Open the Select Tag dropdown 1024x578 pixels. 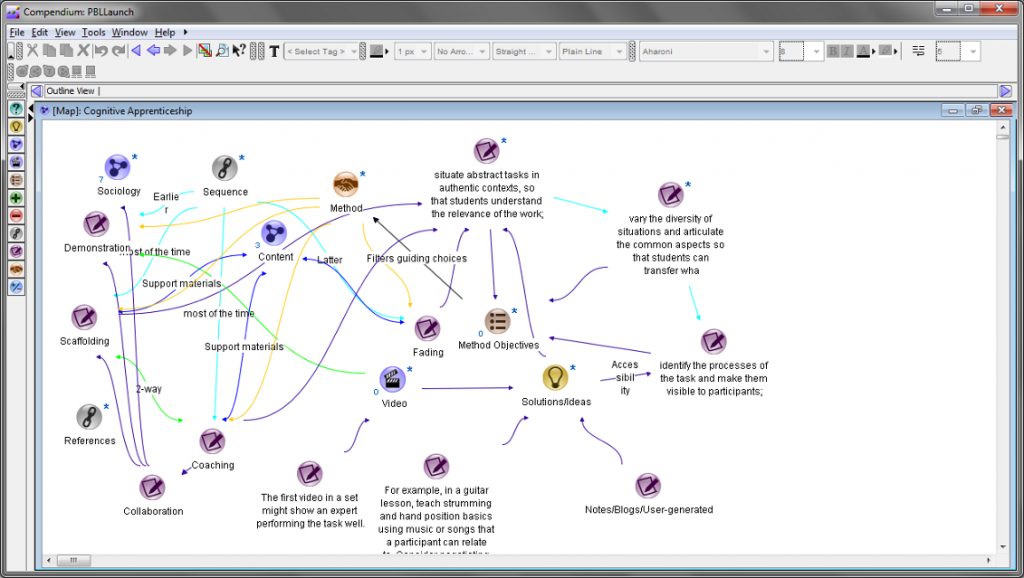[x=322, y=52]
